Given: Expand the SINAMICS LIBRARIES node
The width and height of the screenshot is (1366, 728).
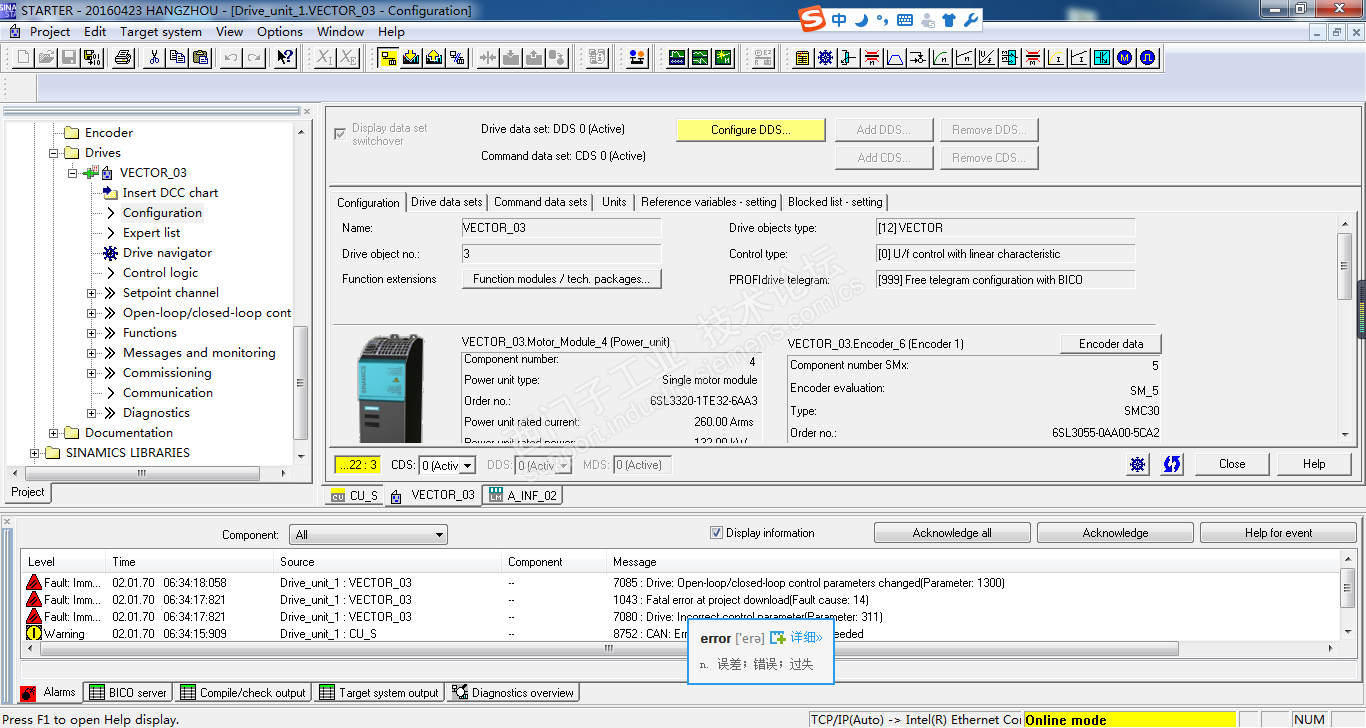Looking at the screenshot, I should pyautogui.click(x=35, y=453).
